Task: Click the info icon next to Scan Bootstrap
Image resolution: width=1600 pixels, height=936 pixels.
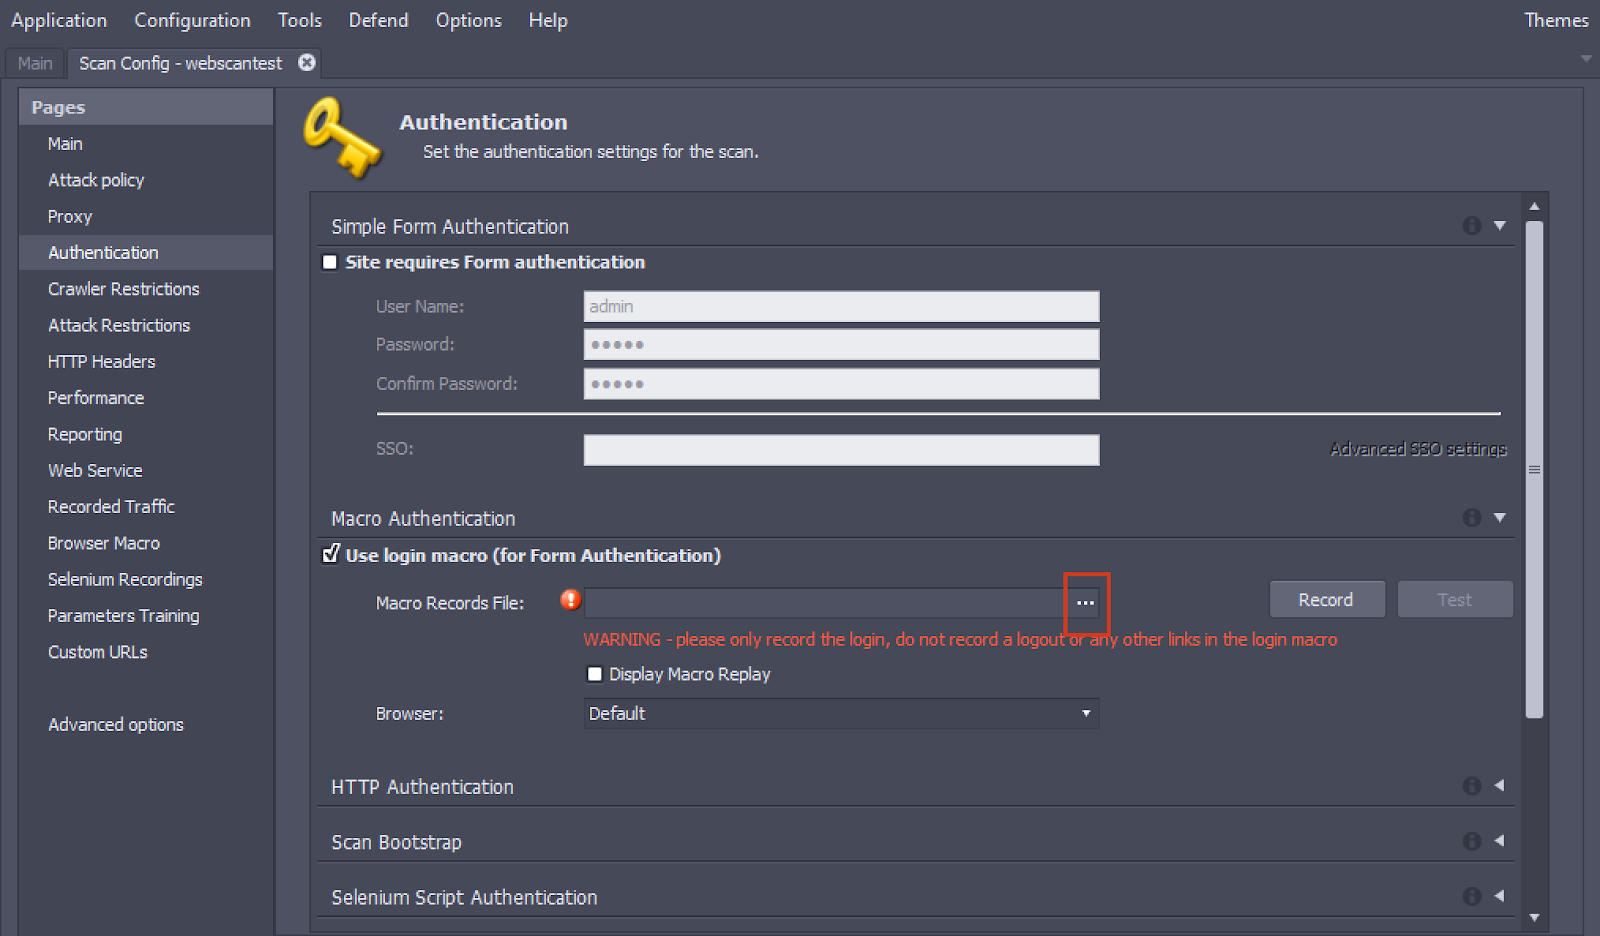Action: pos(1470,840)
